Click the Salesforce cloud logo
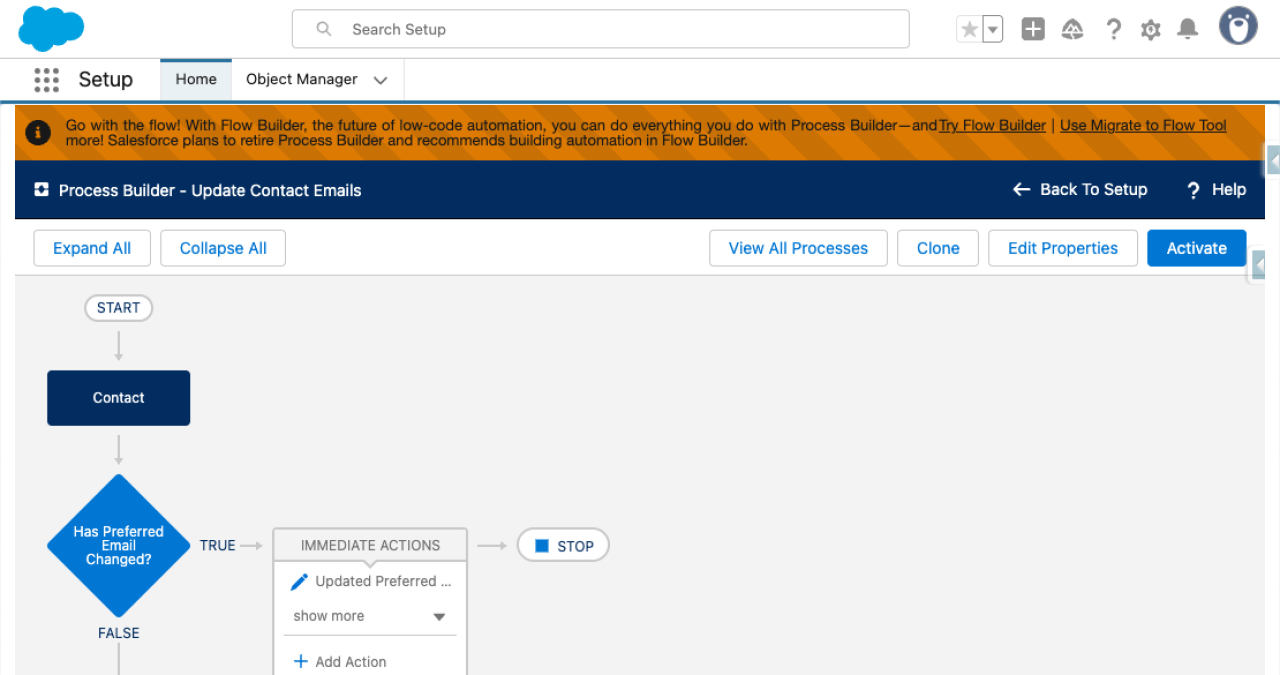The height and width of the screenshot is (675, 1280). 50,28
